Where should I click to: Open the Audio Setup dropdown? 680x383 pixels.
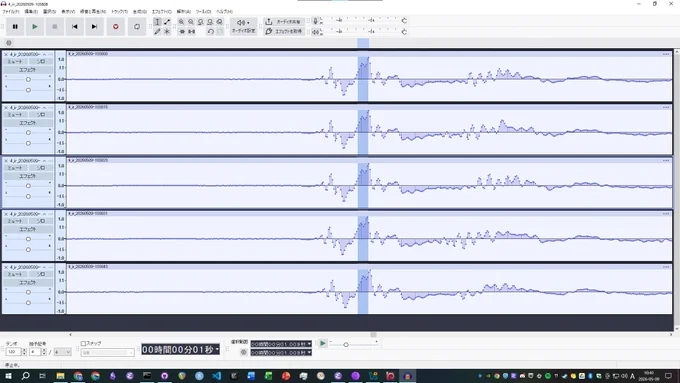[x=244, y=26]
